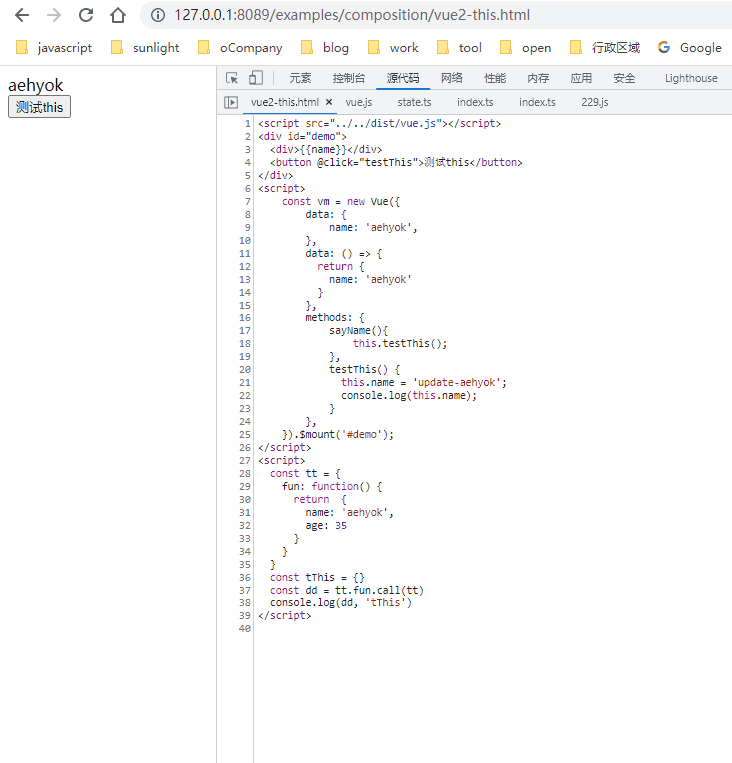The image size is (732, 763).
Task: Click code "}).$mount('#demo');"
Action: click(x=338, y=435)
